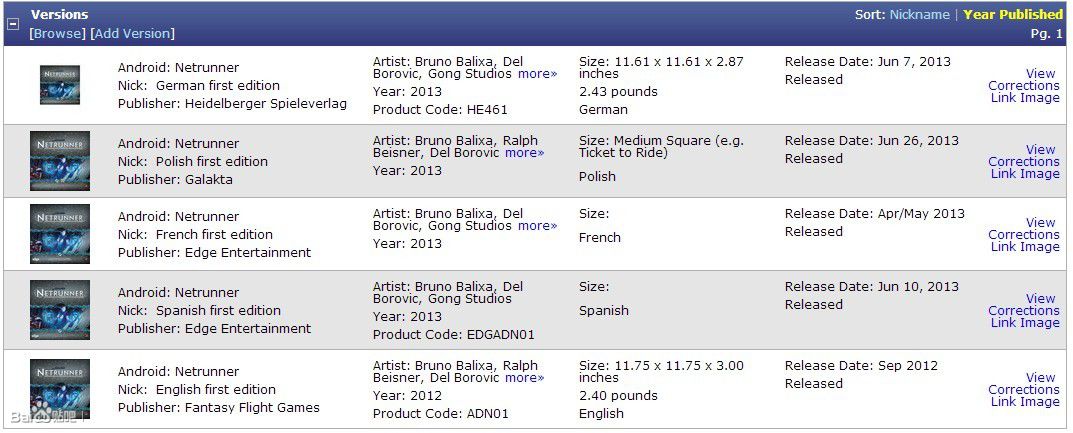Submit Corrections for the English edition
The width and height of the screenshot is (1073, 433).
pos(1023,390)
